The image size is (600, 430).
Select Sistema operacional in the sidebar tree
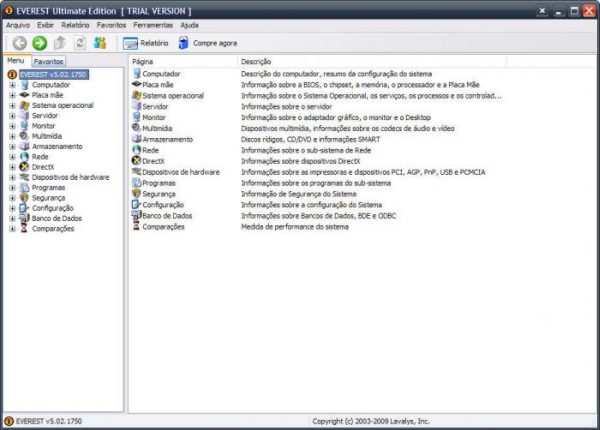pyautogui.click(x=61, y=105)
